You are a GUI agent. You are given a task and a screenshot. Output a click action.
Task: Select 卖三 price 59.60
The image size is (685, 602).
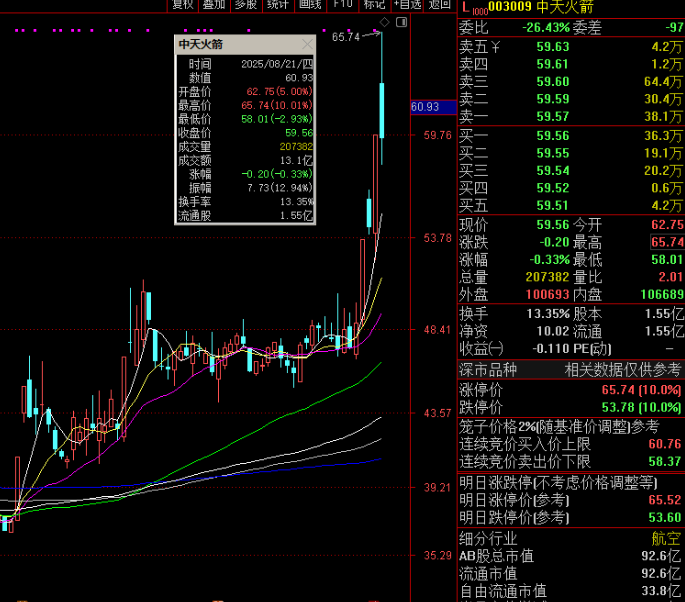(x=553, y=82)
